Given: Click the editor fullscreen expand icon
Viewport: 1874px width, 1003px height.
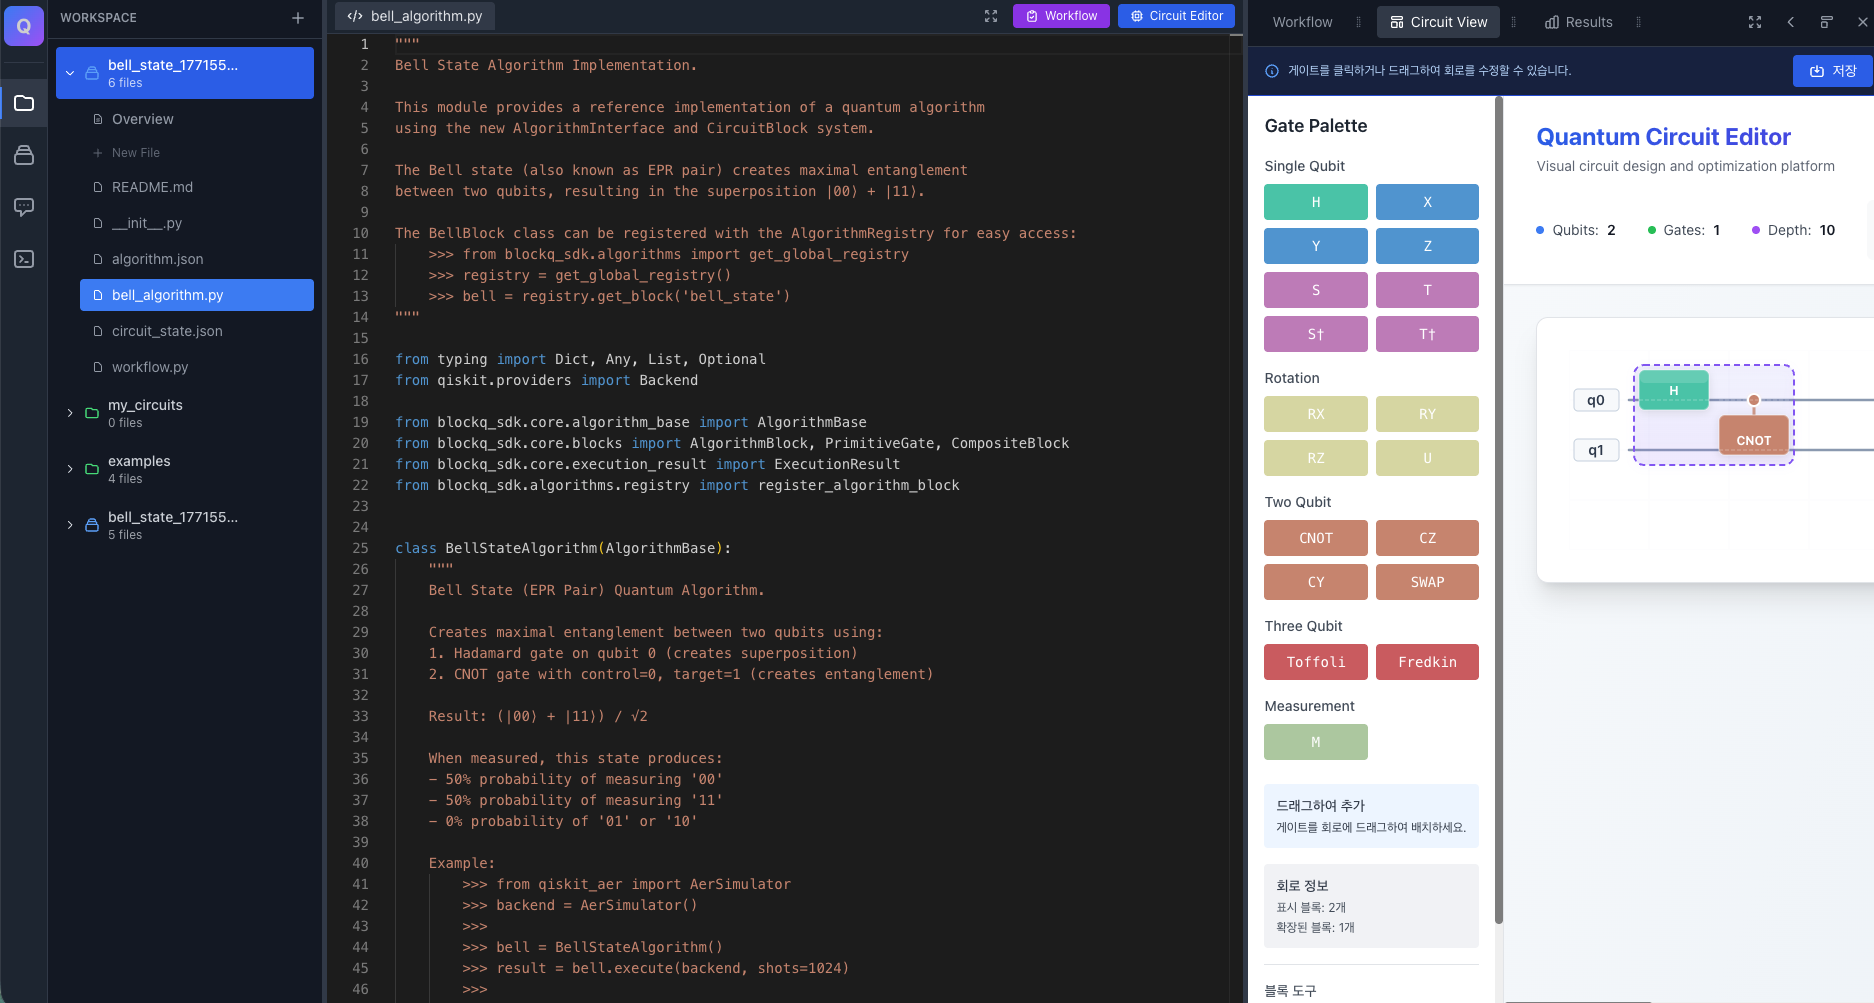Looking at the screenshot, I should tap(991, 16).
